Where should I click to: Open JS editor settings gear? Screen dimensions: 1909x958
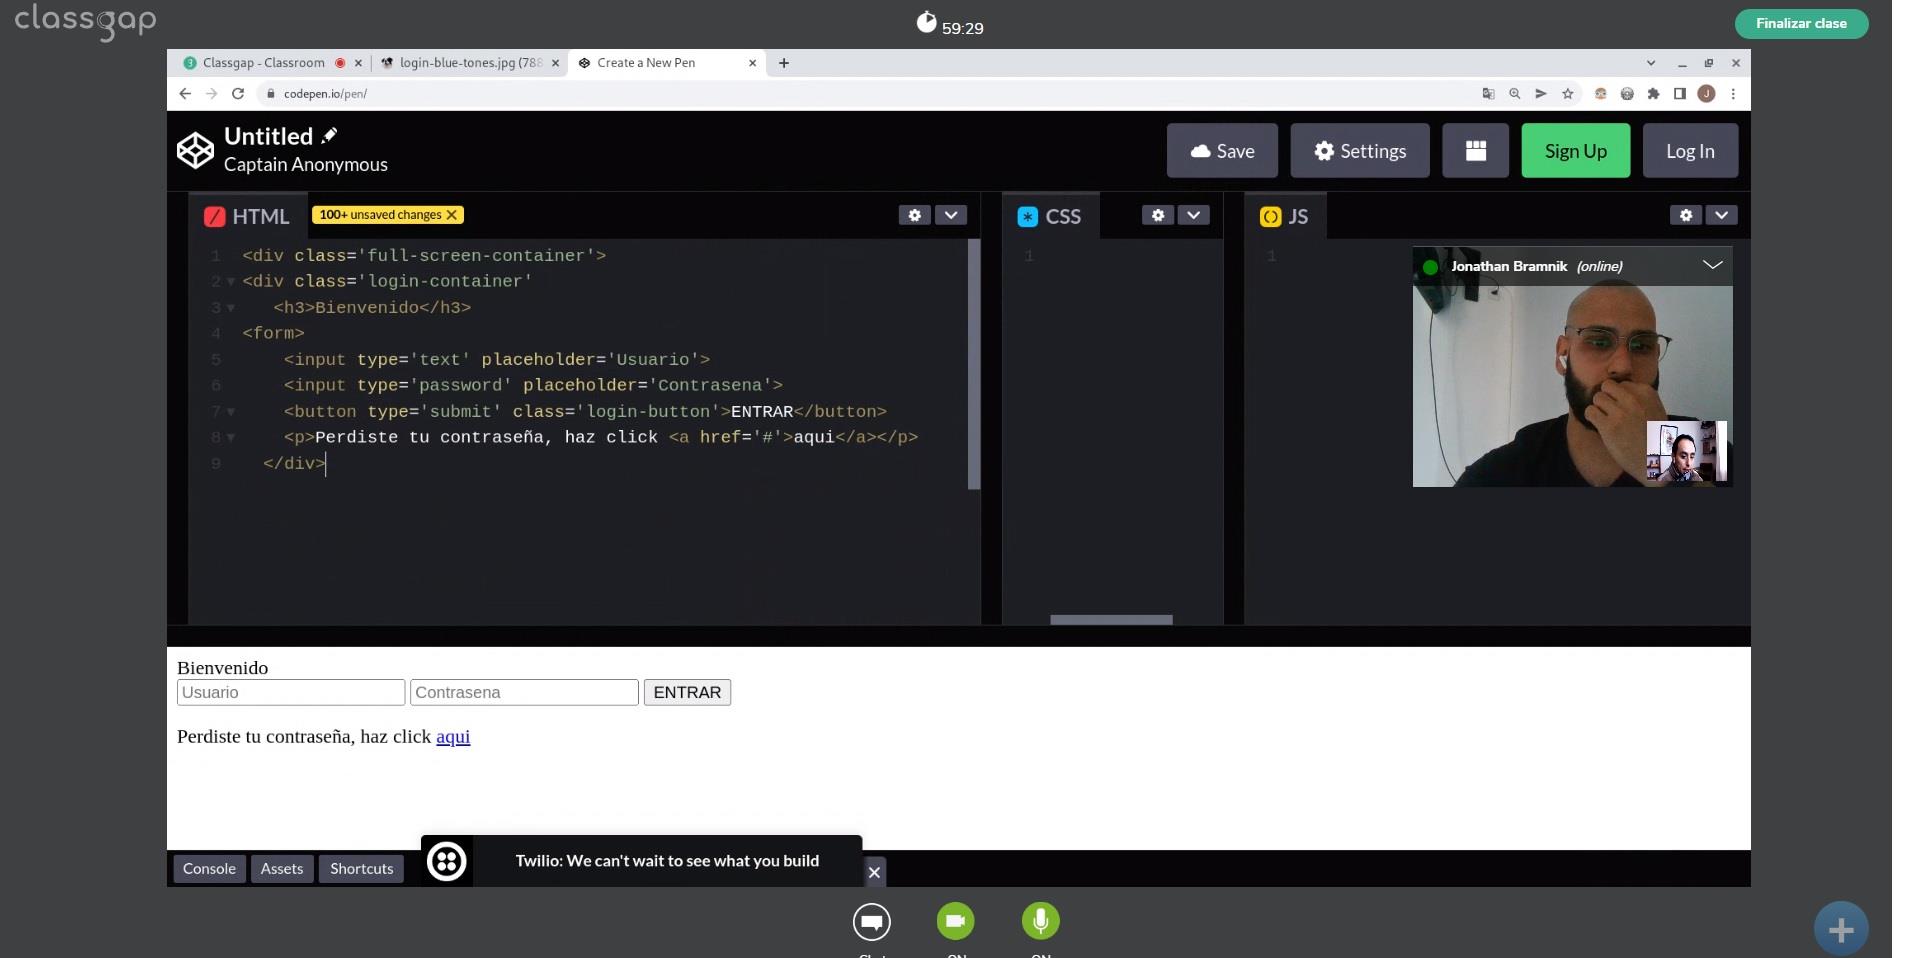(x=1685, y=215)
